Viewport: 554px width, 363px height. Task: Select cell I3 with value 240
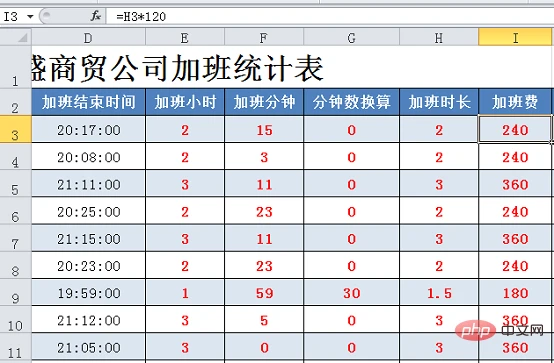click(515, 130)
